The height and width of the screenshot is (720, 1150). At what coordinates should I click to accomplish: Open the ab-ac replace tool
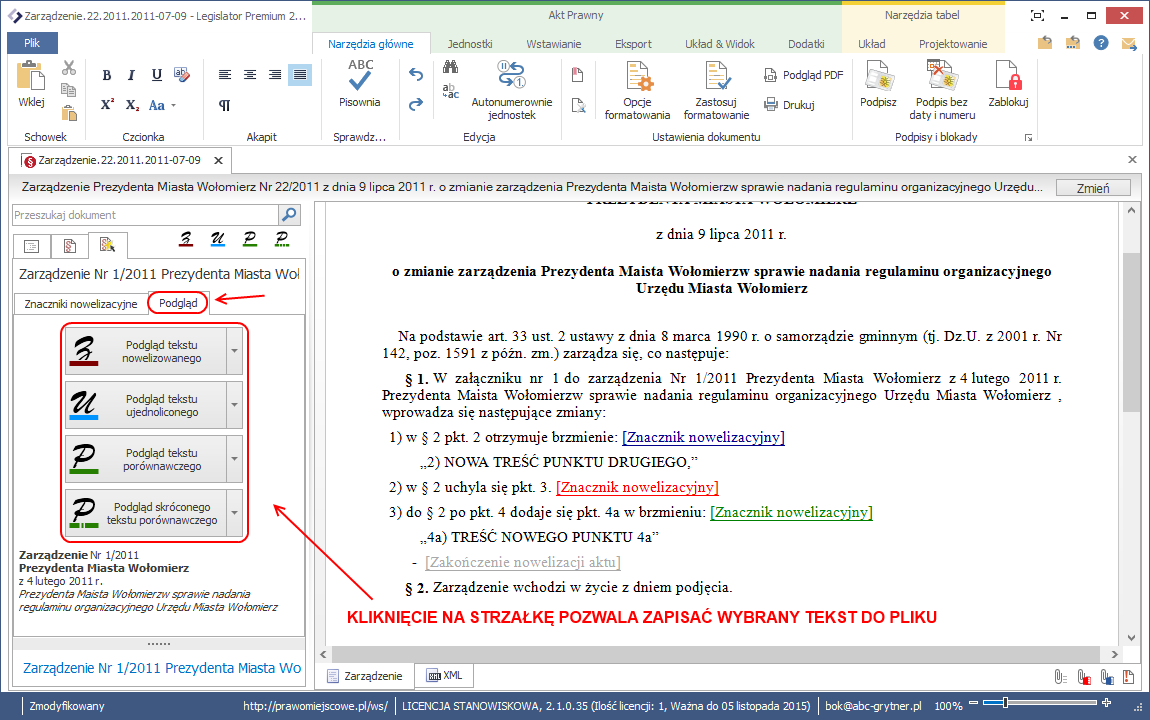(450, 91)
